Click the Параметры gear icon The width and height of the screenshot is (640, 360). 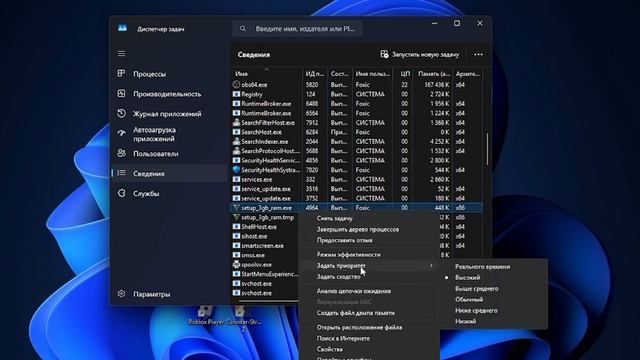121,293
